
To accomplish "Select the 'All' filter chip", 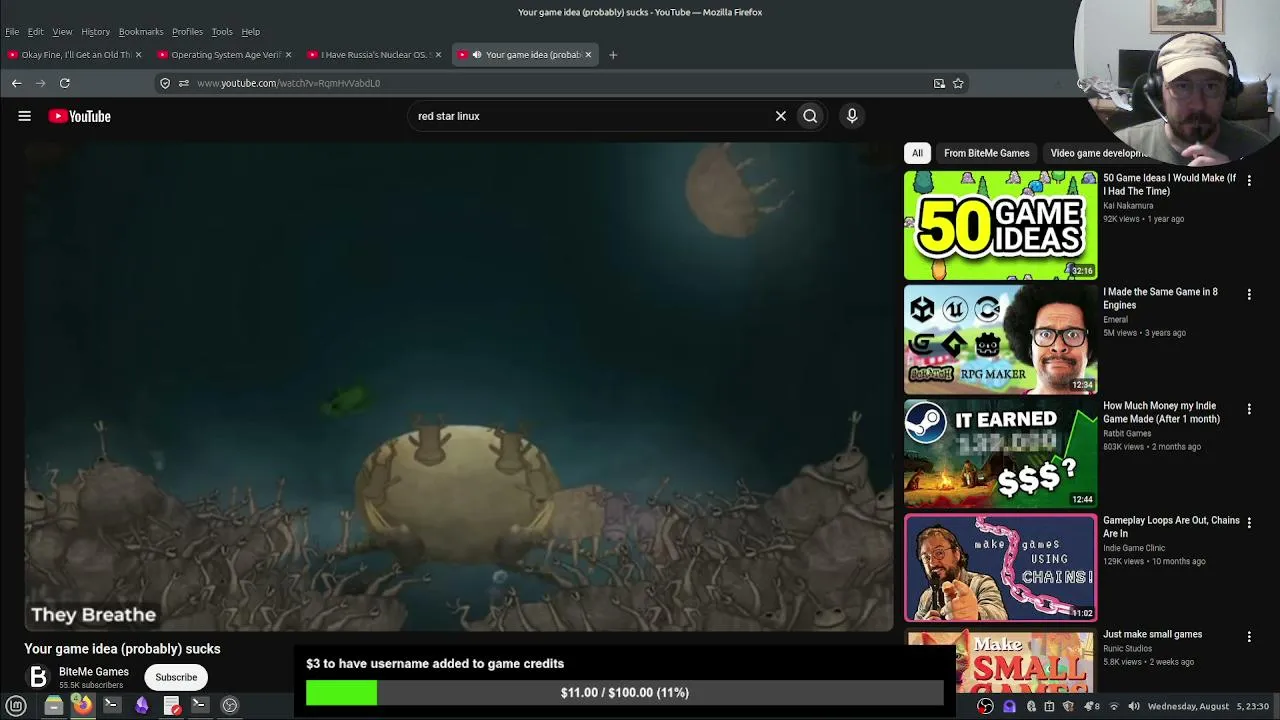I will [x=917, y=153].
